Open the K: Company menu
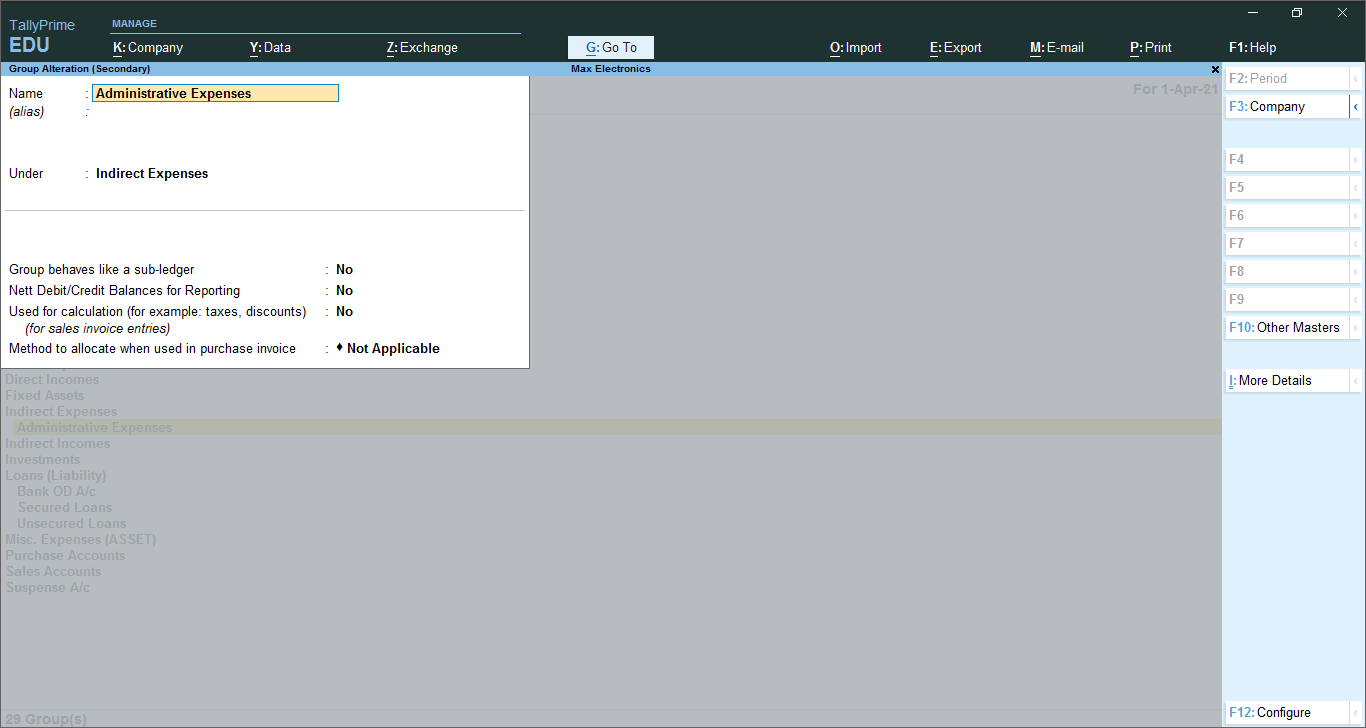The width and height of the screenshot is (1366, 728). [148, 47]
